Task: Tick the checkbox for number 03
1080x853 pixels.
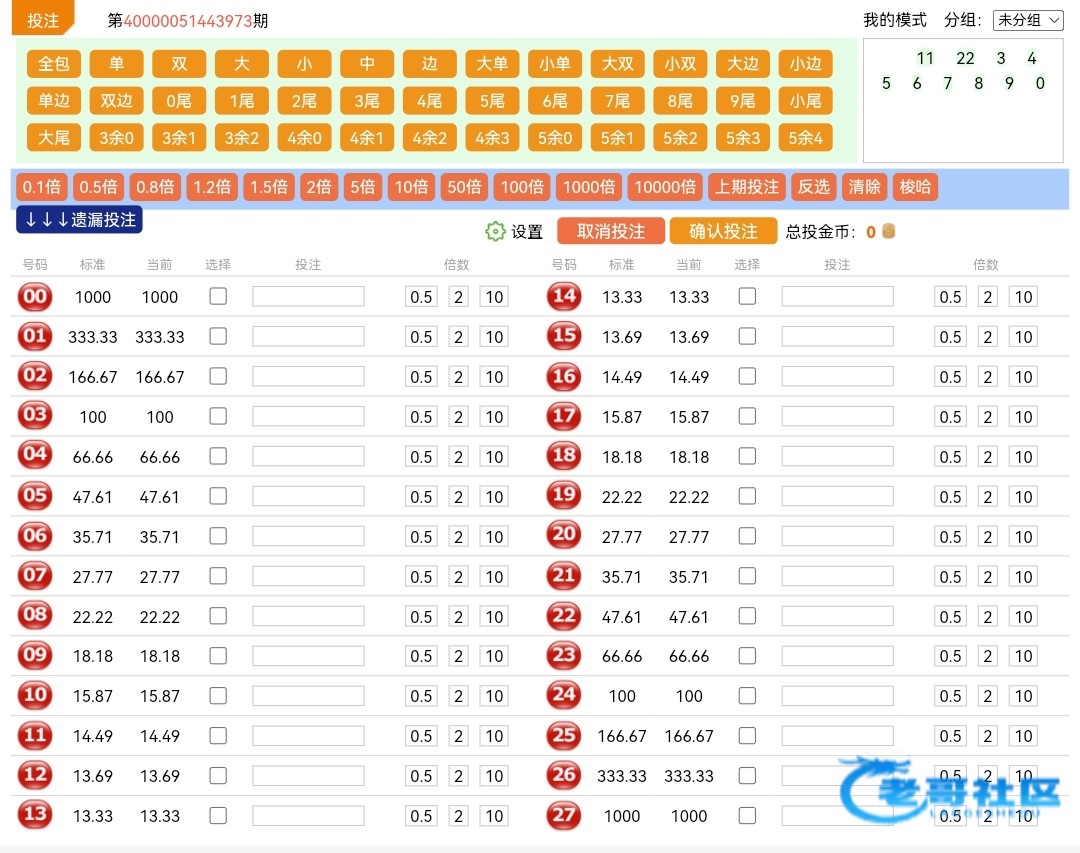Action: click(x=218, y=416)
